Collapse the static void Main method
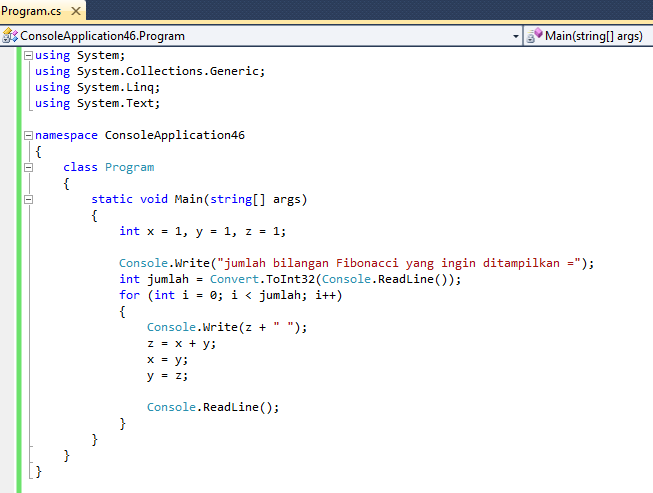The image size is (653, 493). tap(28, 199)
